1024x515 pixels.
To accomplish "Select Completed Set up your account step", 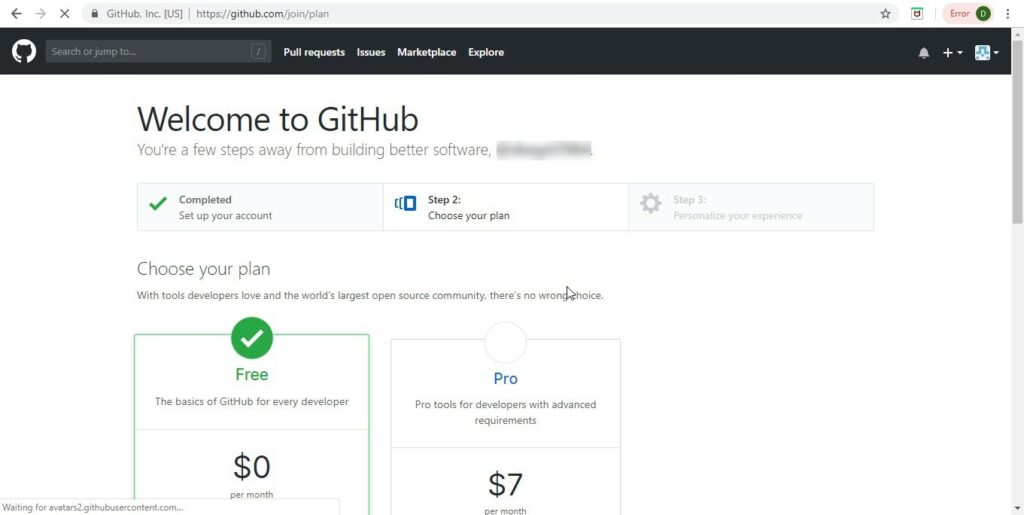I will click(x=260, y=207).
